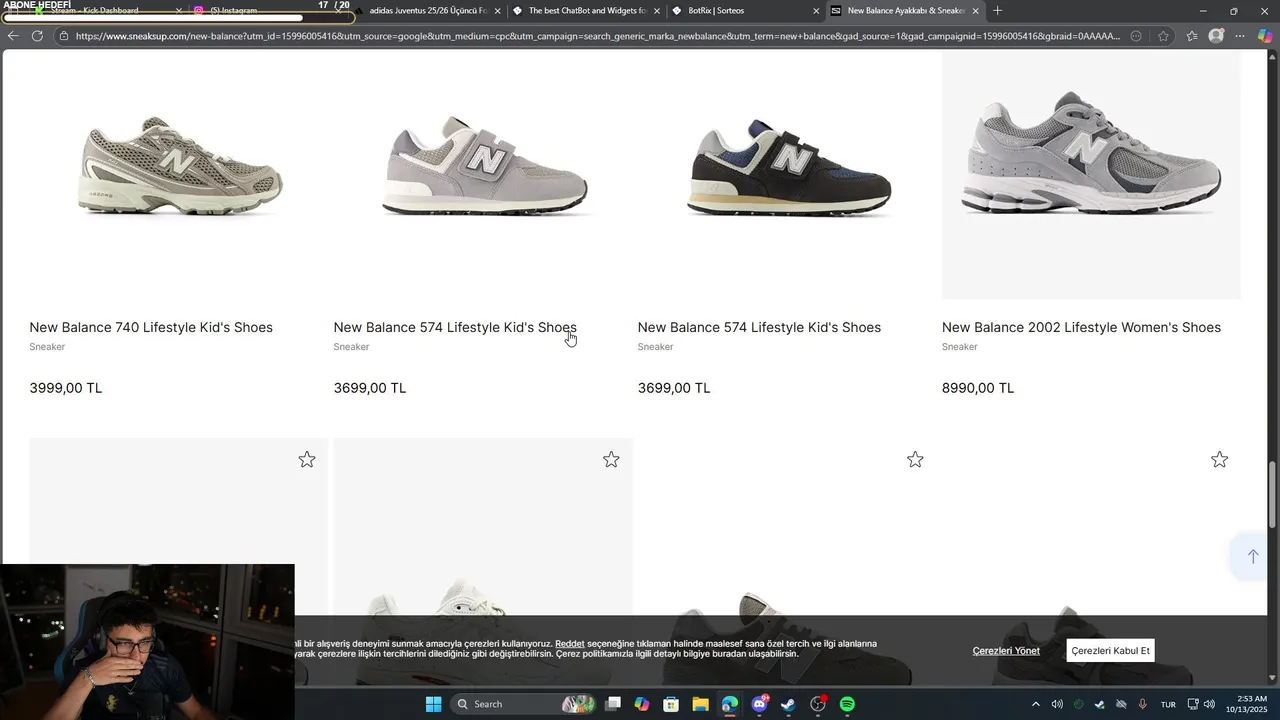Image resolution: width=1280 pixels, height=720 pixels.
Task: Open the Copilot sidebar icon
Action: (x=1265, y=36)
